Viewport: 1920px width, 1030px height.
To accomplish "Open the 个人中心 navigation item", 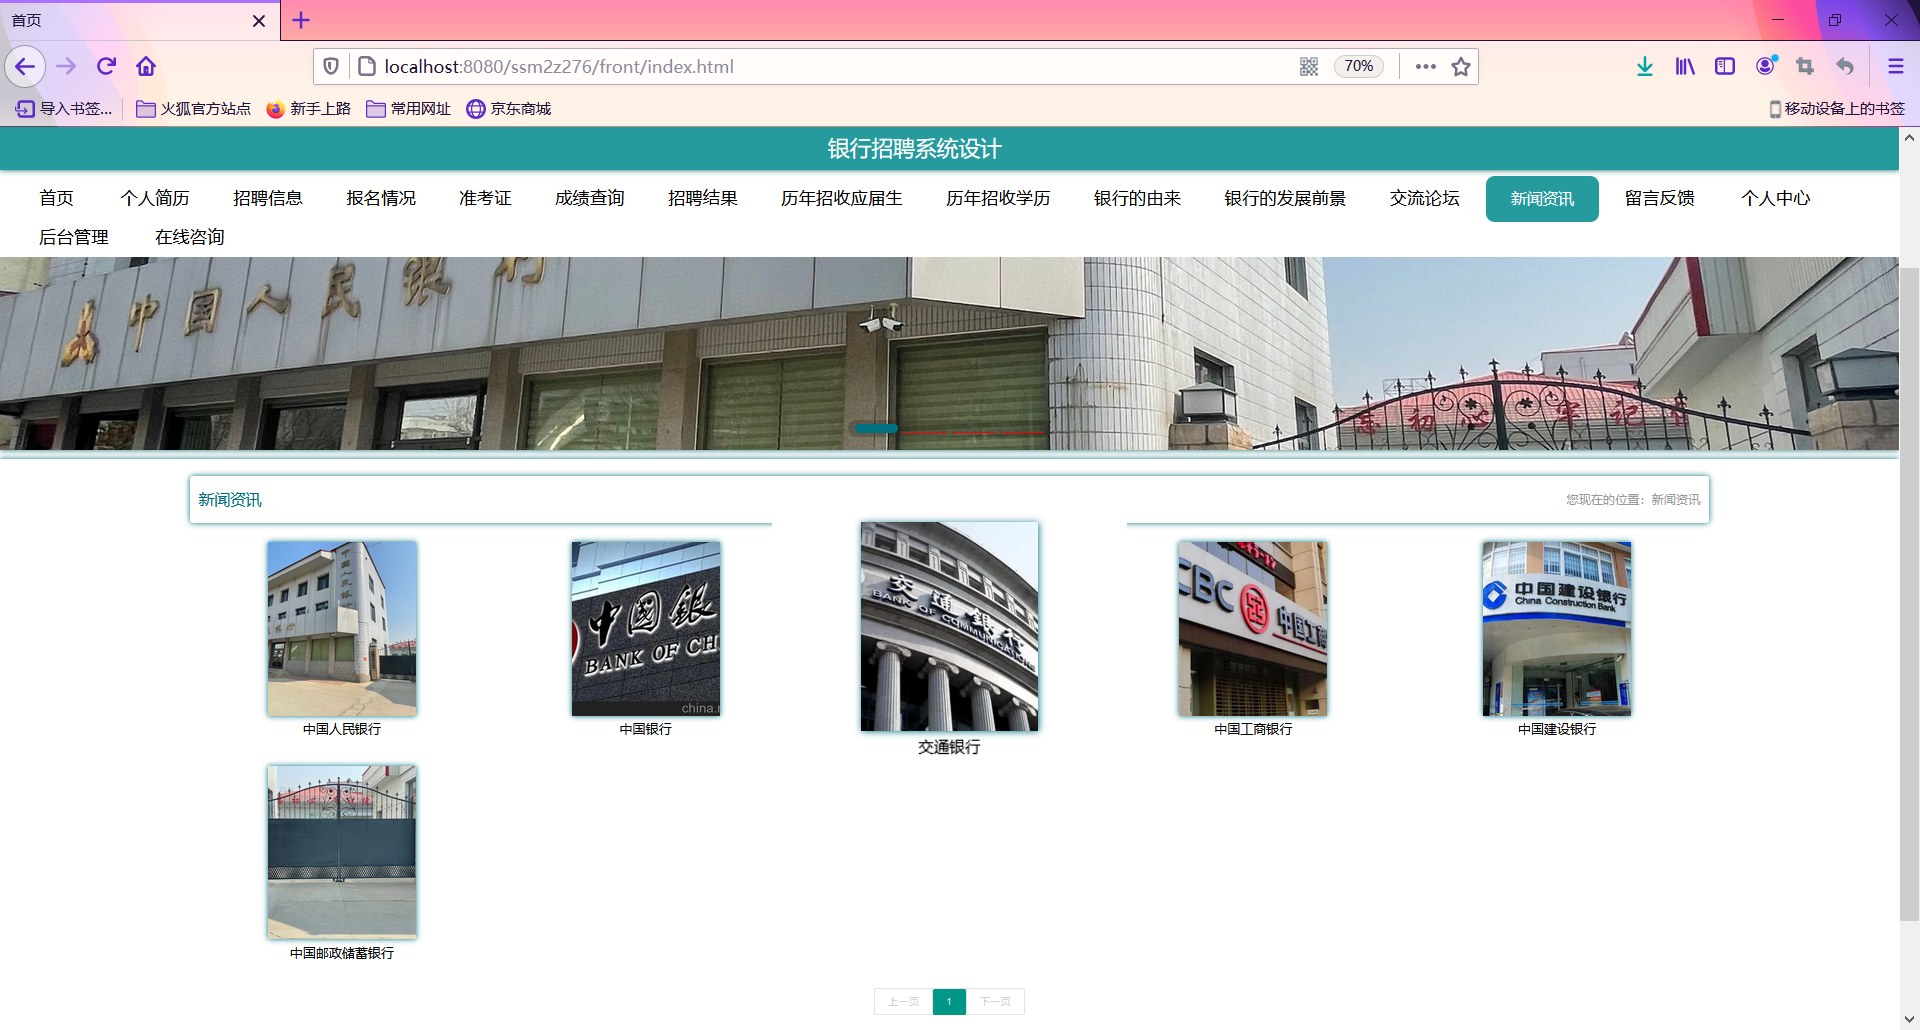I will coord(1776,198).
